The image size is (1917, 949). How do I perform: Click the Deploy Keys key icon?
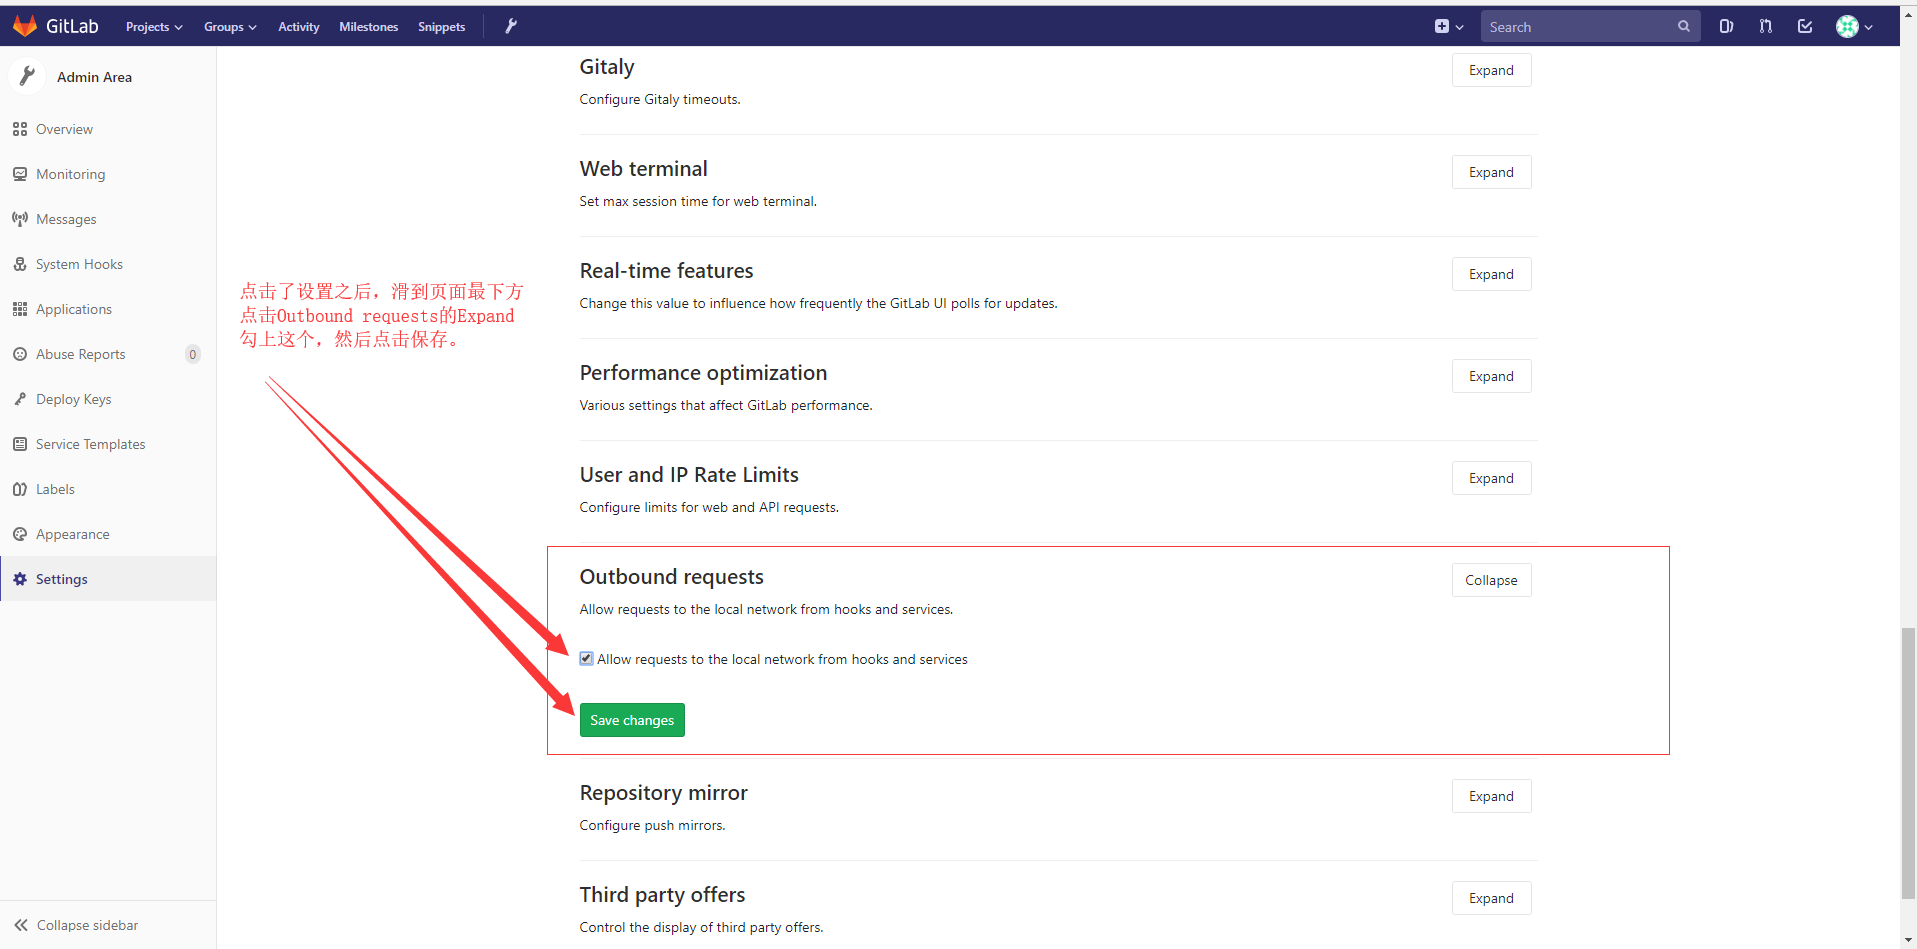click(x=20, y=399)
